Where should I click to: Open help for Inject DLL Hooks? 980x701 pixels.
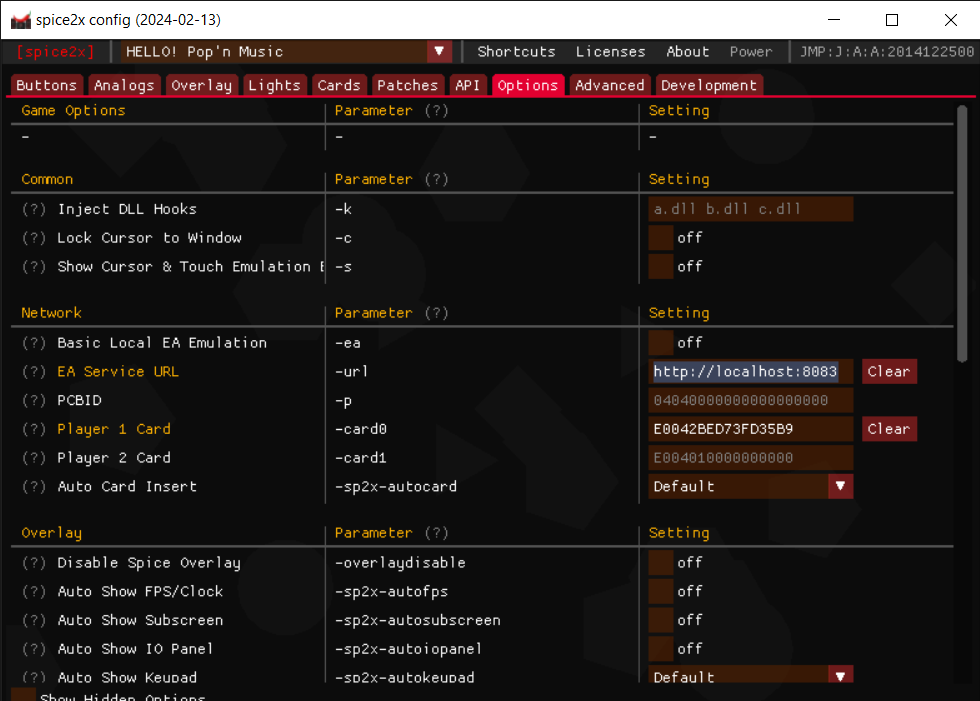pyautogui.click(x=33, y=208)
